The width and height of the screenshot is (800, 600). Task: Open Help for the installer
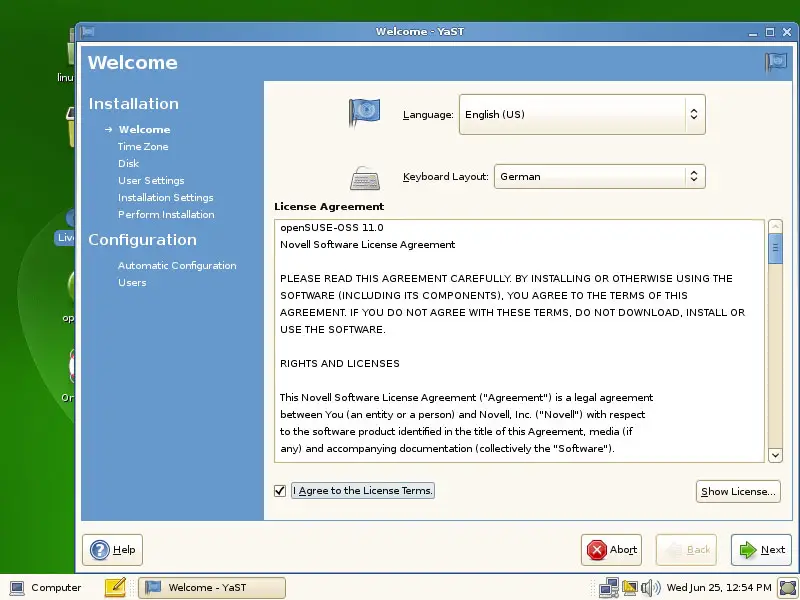pyautogui.click(x=112, y=549)
